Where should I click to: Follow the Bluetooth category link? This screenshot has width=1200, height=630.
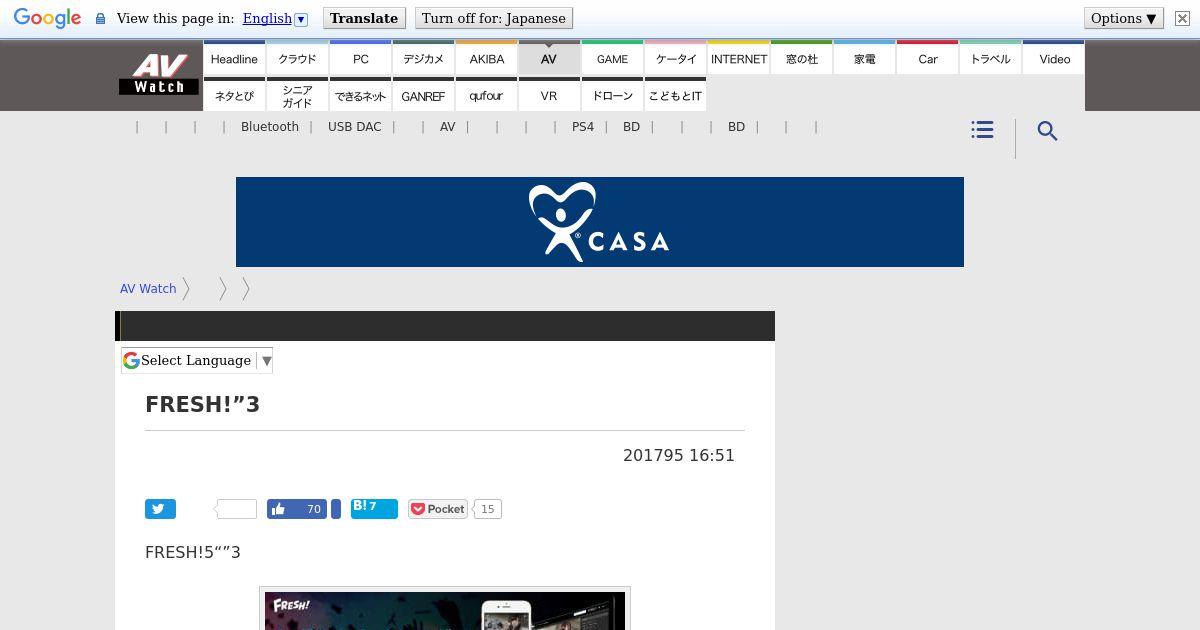[270, 127]
